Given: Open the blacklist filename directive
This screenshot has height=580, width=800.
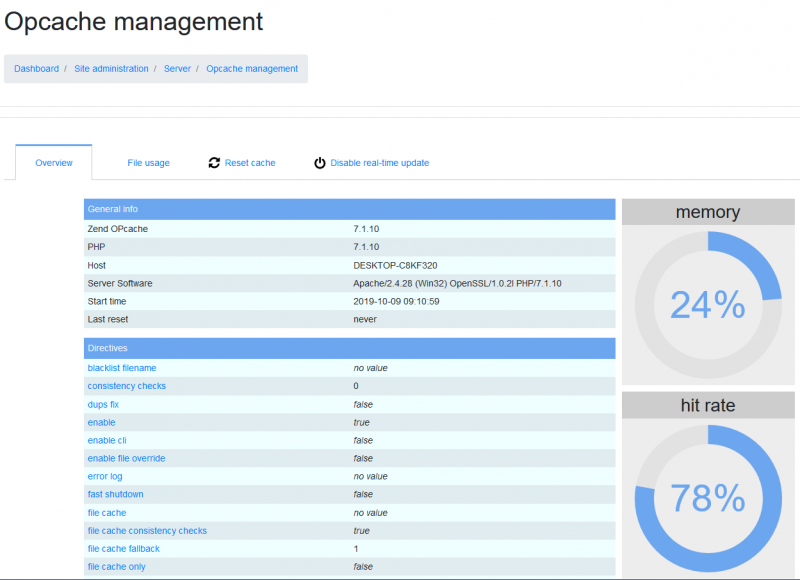Looking at the screenshot, I should tap(122, 367).
